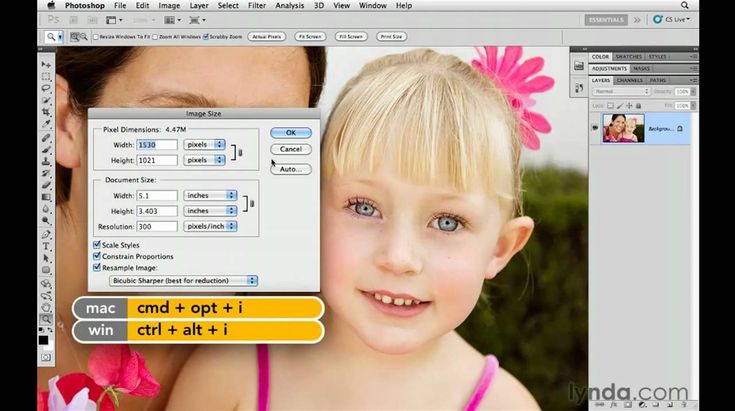Click the Resolution input field
The image size is (735, 411).
tap(157, 227)
